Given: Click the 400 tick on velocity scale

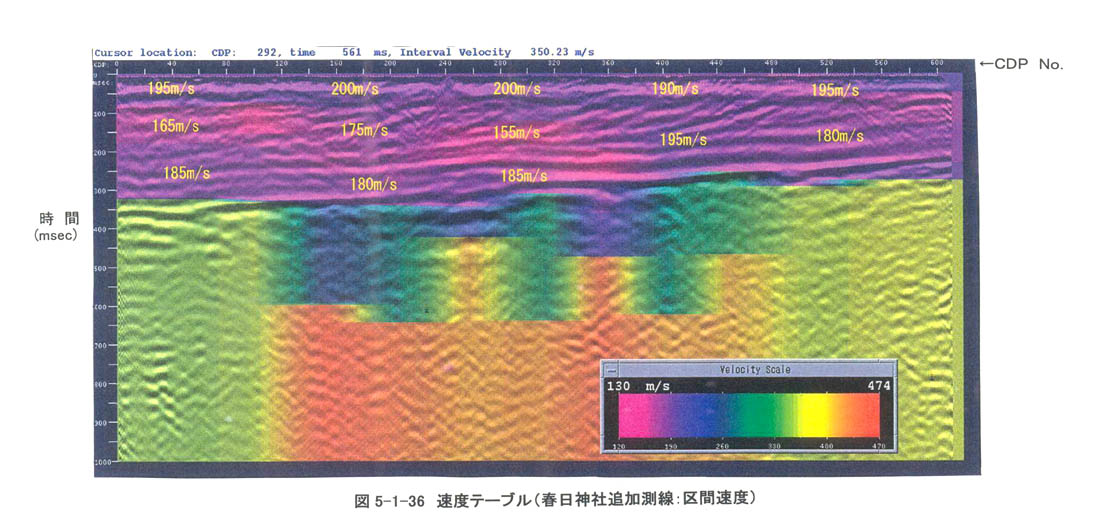Looking at the screenshot, I should point(825,444).
